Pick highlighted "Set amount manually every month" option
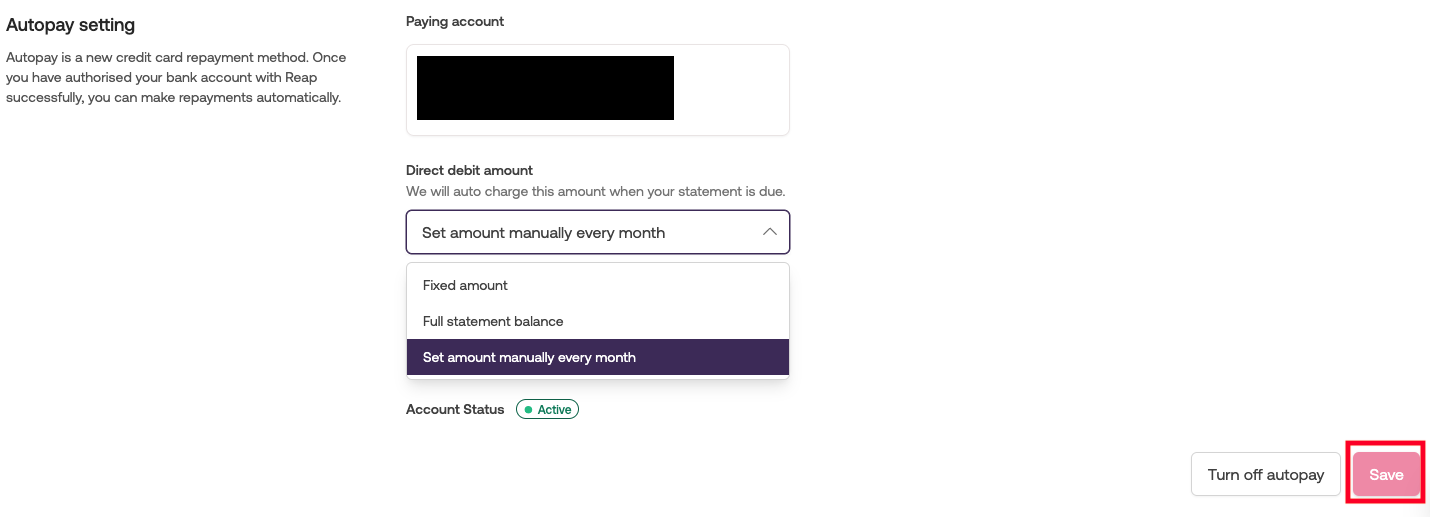The image size is (1430, 517). (x=529, y=357)
